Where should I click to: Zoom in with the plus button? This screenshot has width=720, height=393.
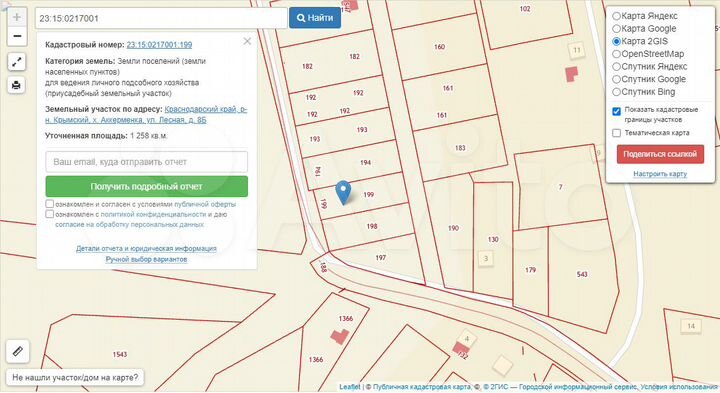point(17,17)
